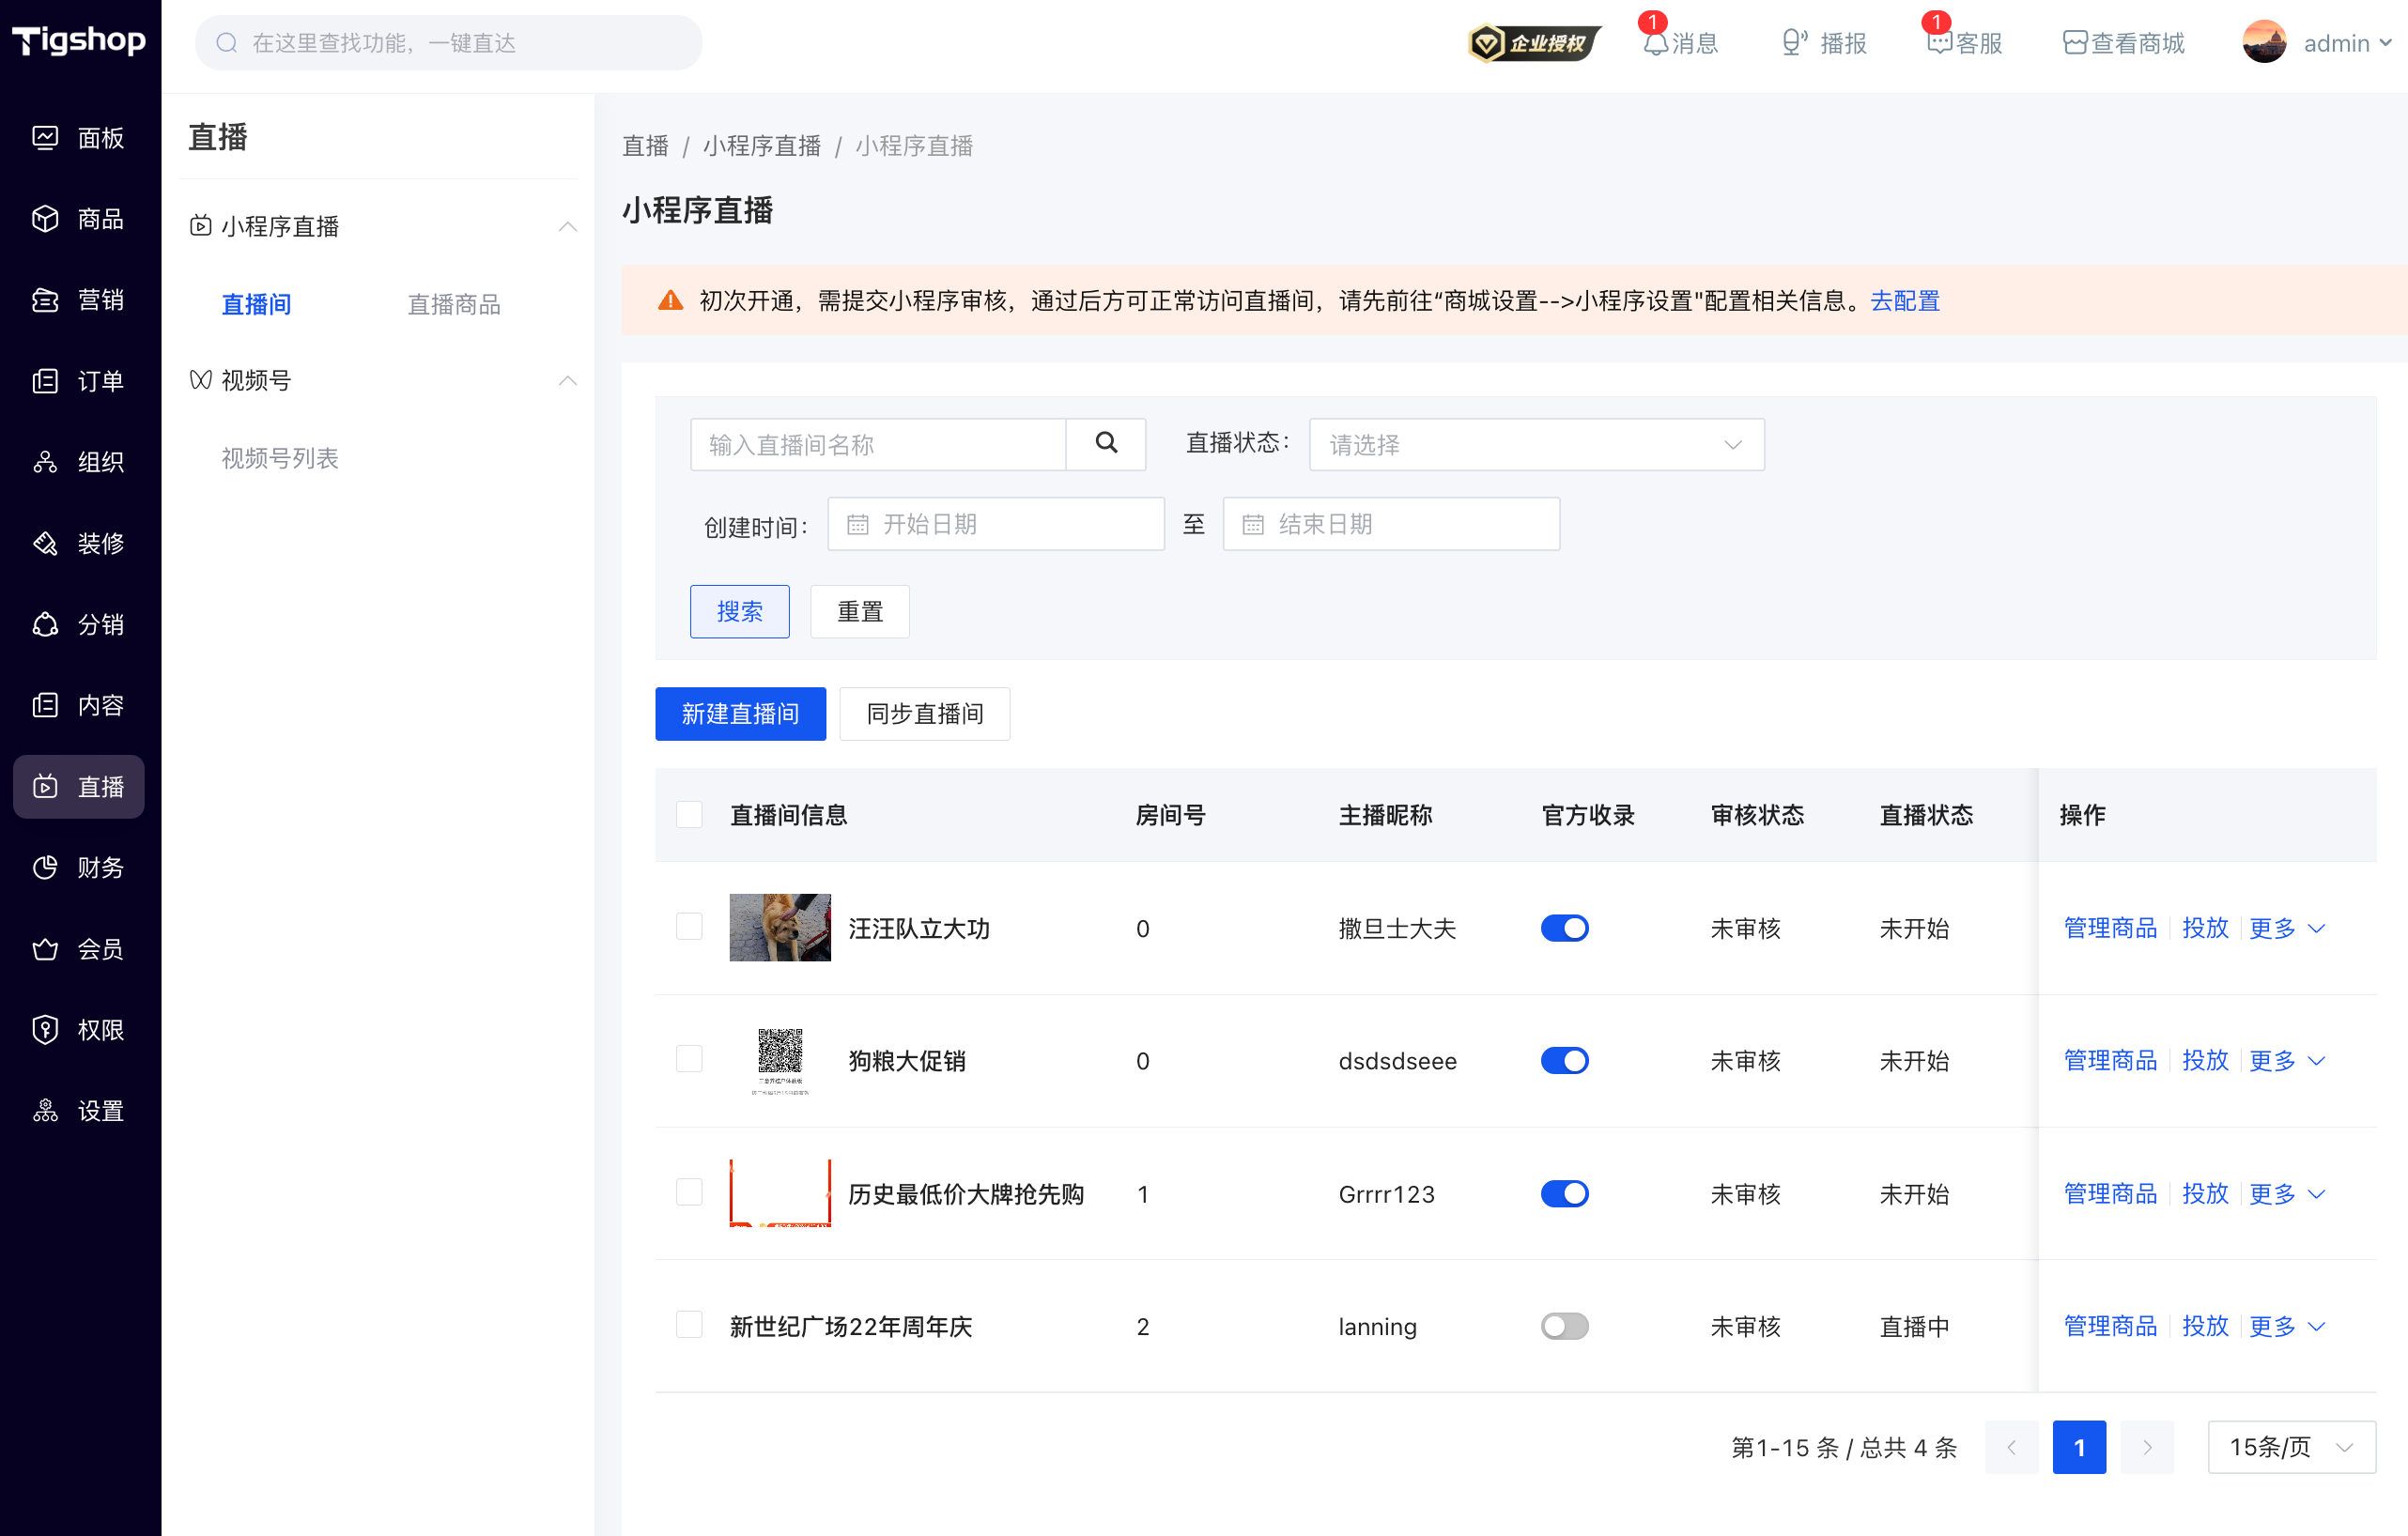Click the 新建直播间 button
This screenshot has width=2408, height=1536.
(x=740, y=713)
